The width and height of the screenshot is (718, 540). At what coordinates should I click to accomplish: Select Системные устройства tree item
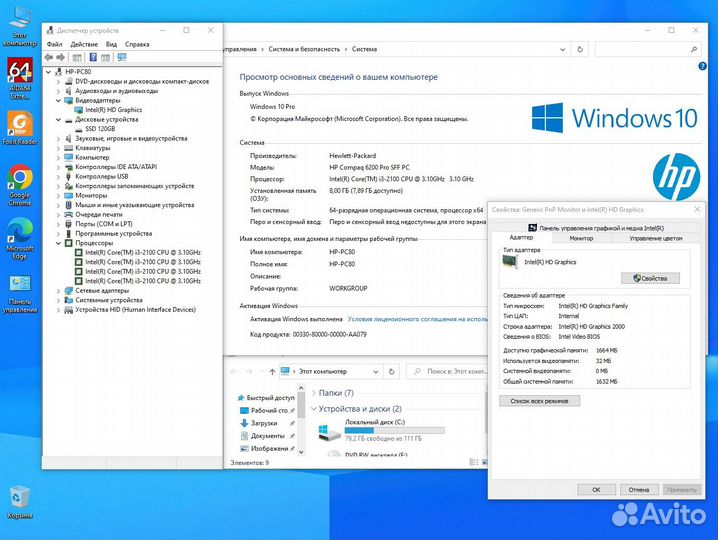coord(109,300)
